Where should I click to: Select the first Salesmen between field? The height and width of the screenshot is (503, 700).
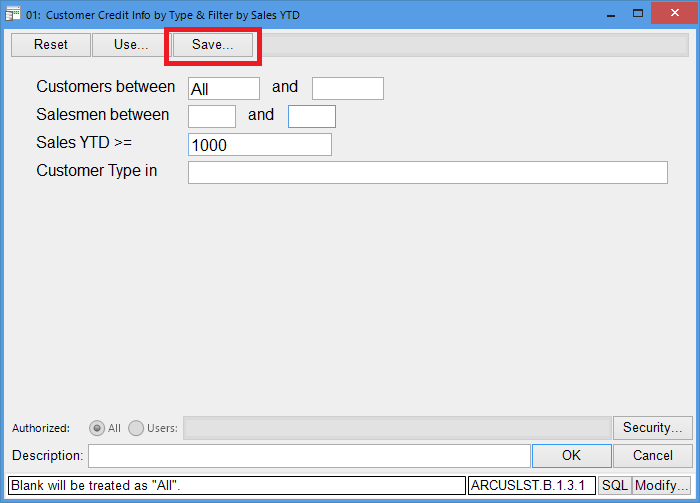[211, 116]
